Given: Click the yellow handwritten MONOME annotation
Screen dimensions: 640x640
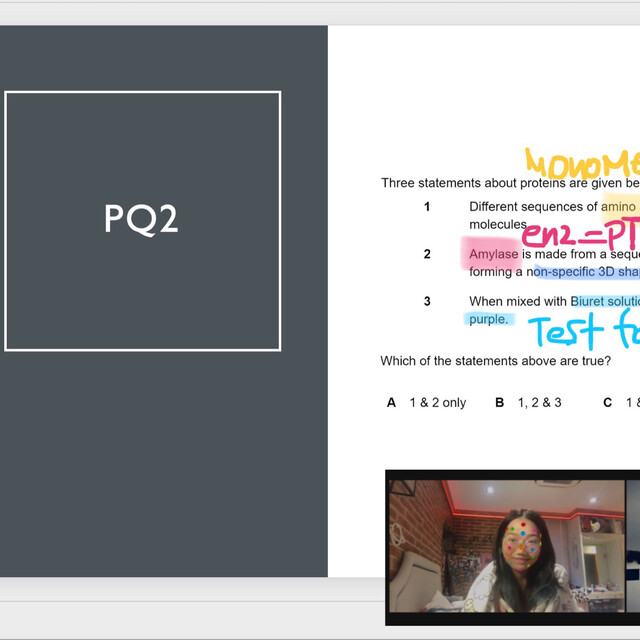Looking at the screenshot, I should coord(582,162).
